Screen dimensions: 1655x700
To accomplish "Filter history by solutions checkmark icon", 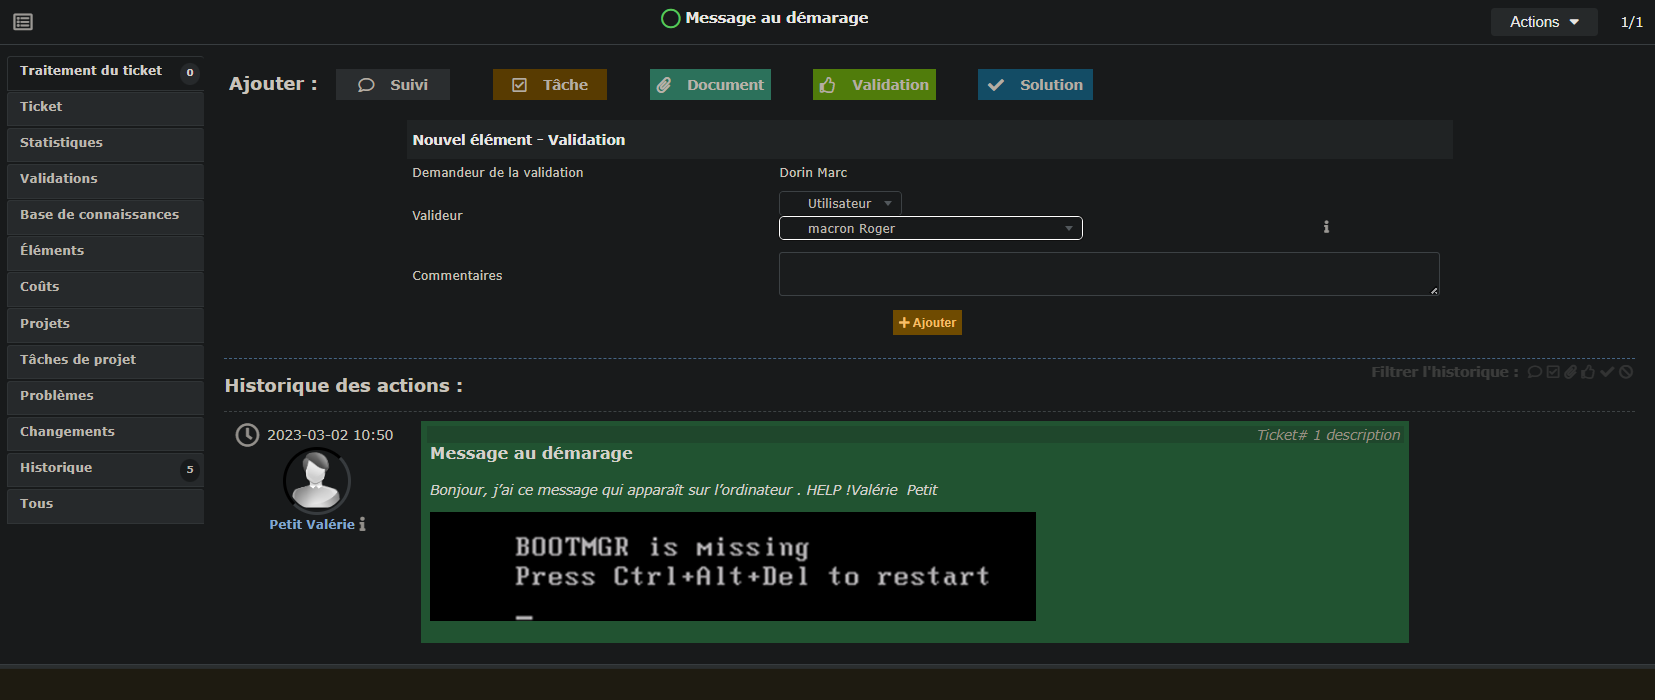I will click(1607, 372).
